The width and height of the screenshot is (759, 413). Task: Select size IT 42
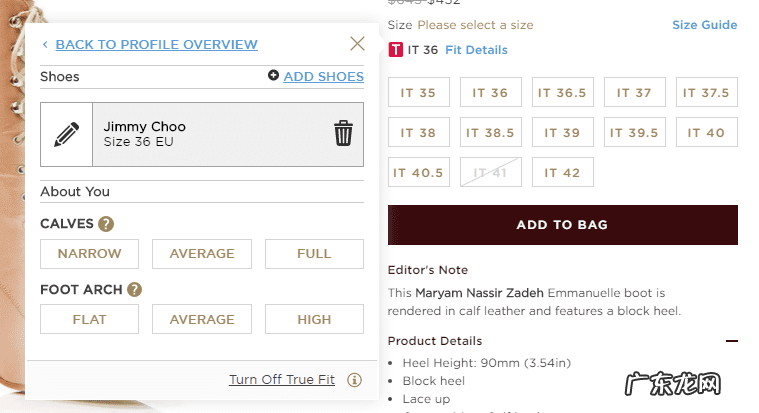pyautogui.click(x=562, y=172)
